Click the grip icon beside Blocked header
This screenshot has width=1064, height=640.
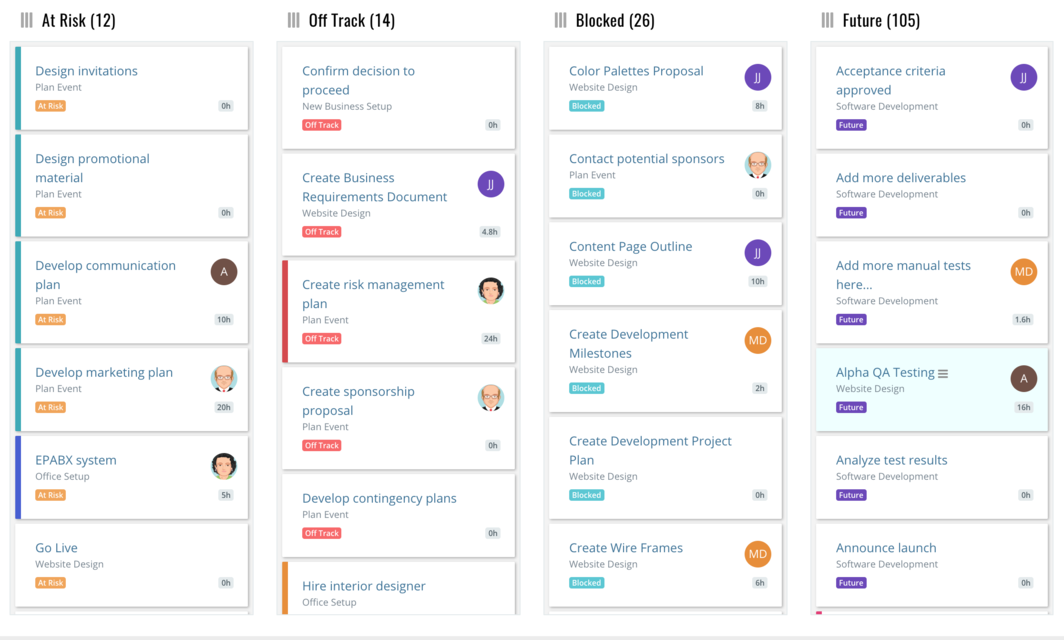point(559,19)
